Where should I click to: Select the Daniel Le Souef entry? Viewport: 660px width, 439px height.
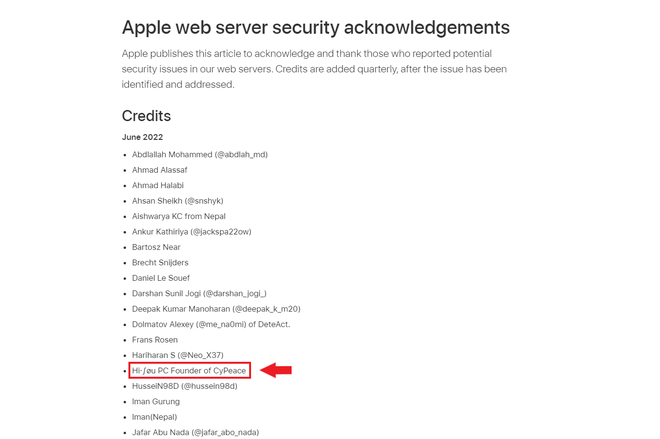[161, 278]
